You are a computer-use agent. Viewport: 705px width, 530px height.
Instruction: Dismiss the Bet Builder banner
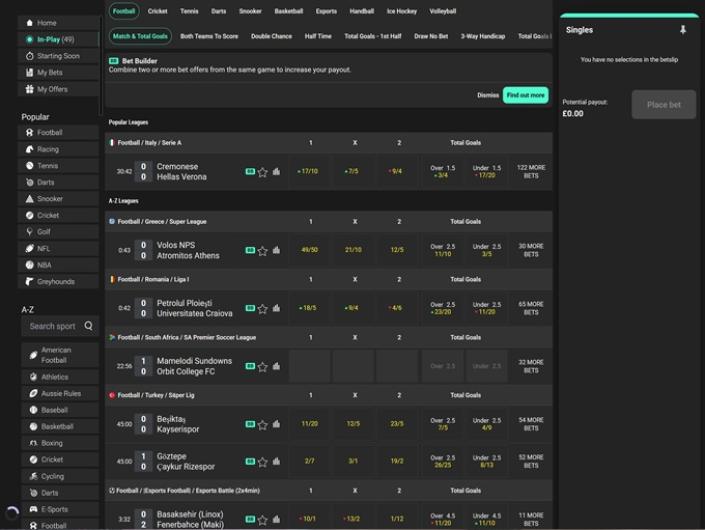tap(487, 95)
